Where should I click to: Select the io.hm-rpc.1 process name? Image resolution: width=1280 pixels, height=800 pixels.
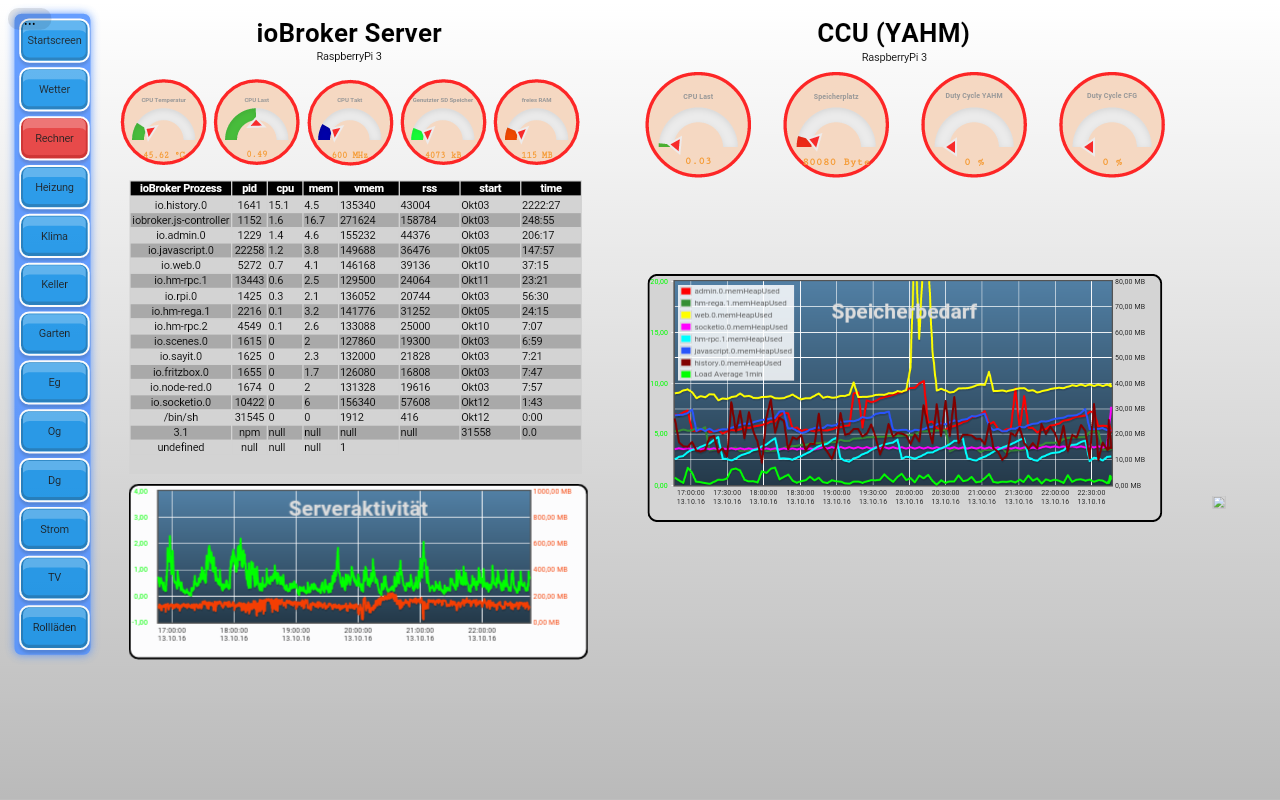(x=181, y=281)
